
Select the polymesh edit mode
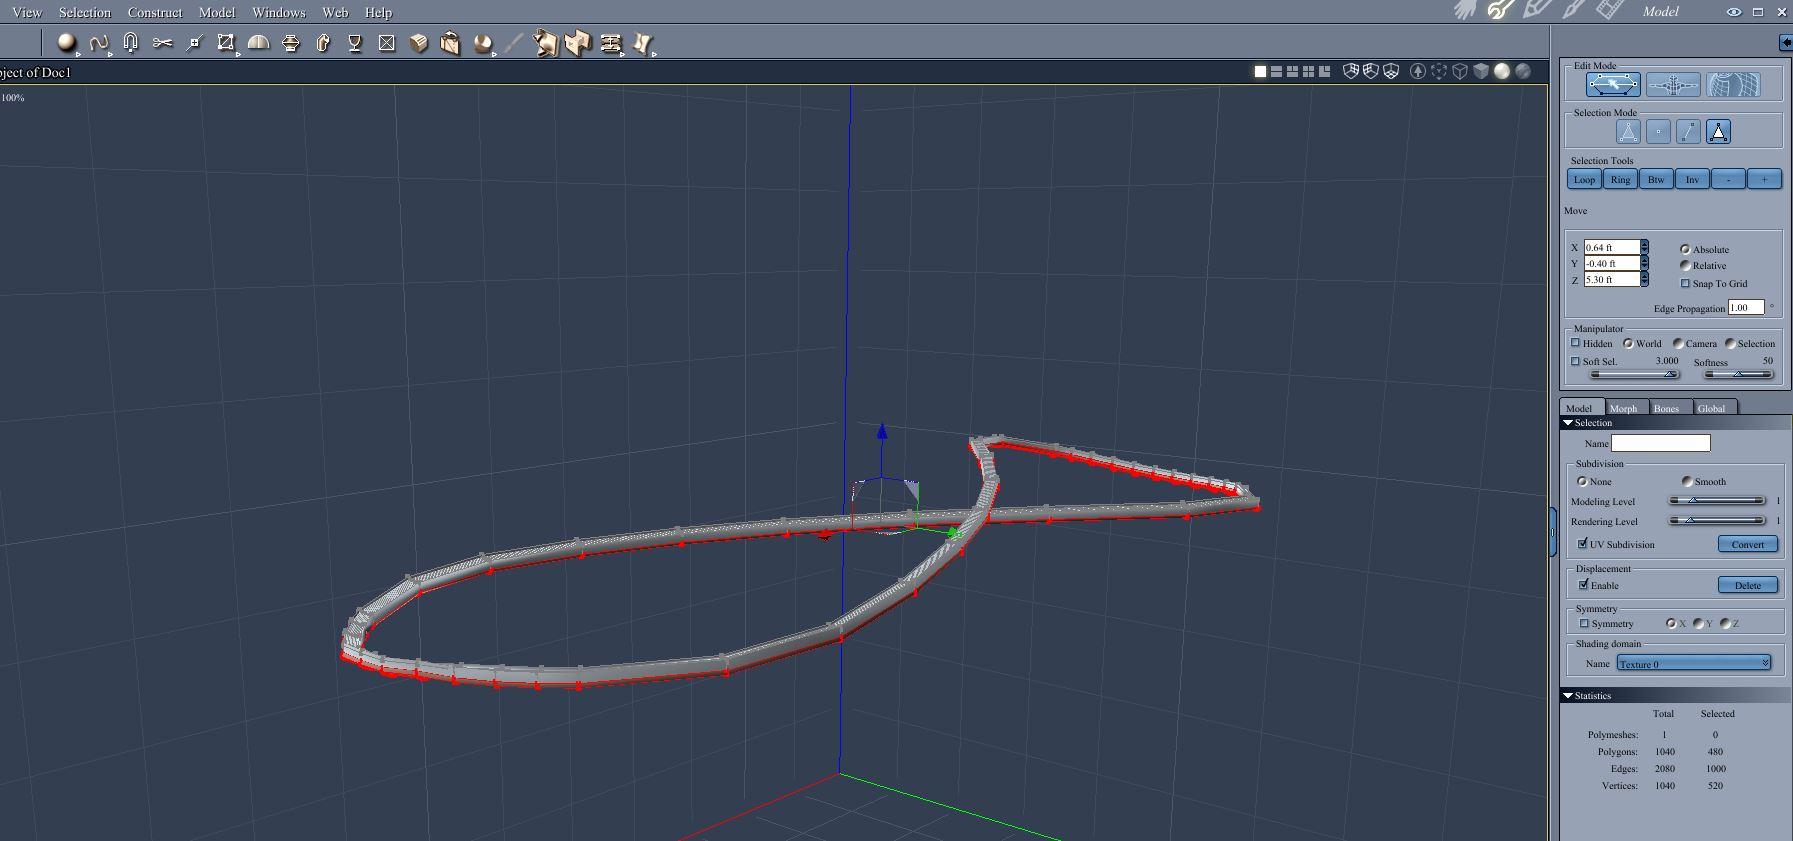coord(1613,85)
